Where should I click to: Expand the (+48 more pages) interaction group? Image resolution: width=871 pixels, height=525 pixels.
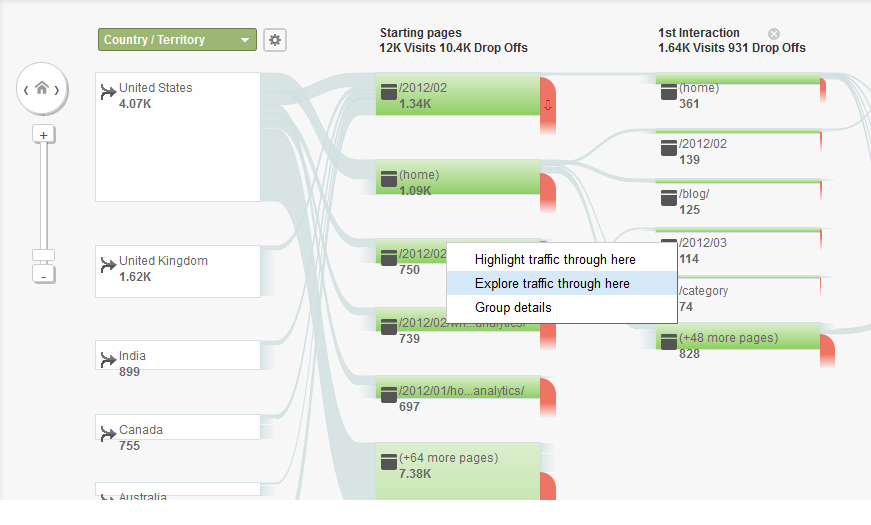coord(737,344)
